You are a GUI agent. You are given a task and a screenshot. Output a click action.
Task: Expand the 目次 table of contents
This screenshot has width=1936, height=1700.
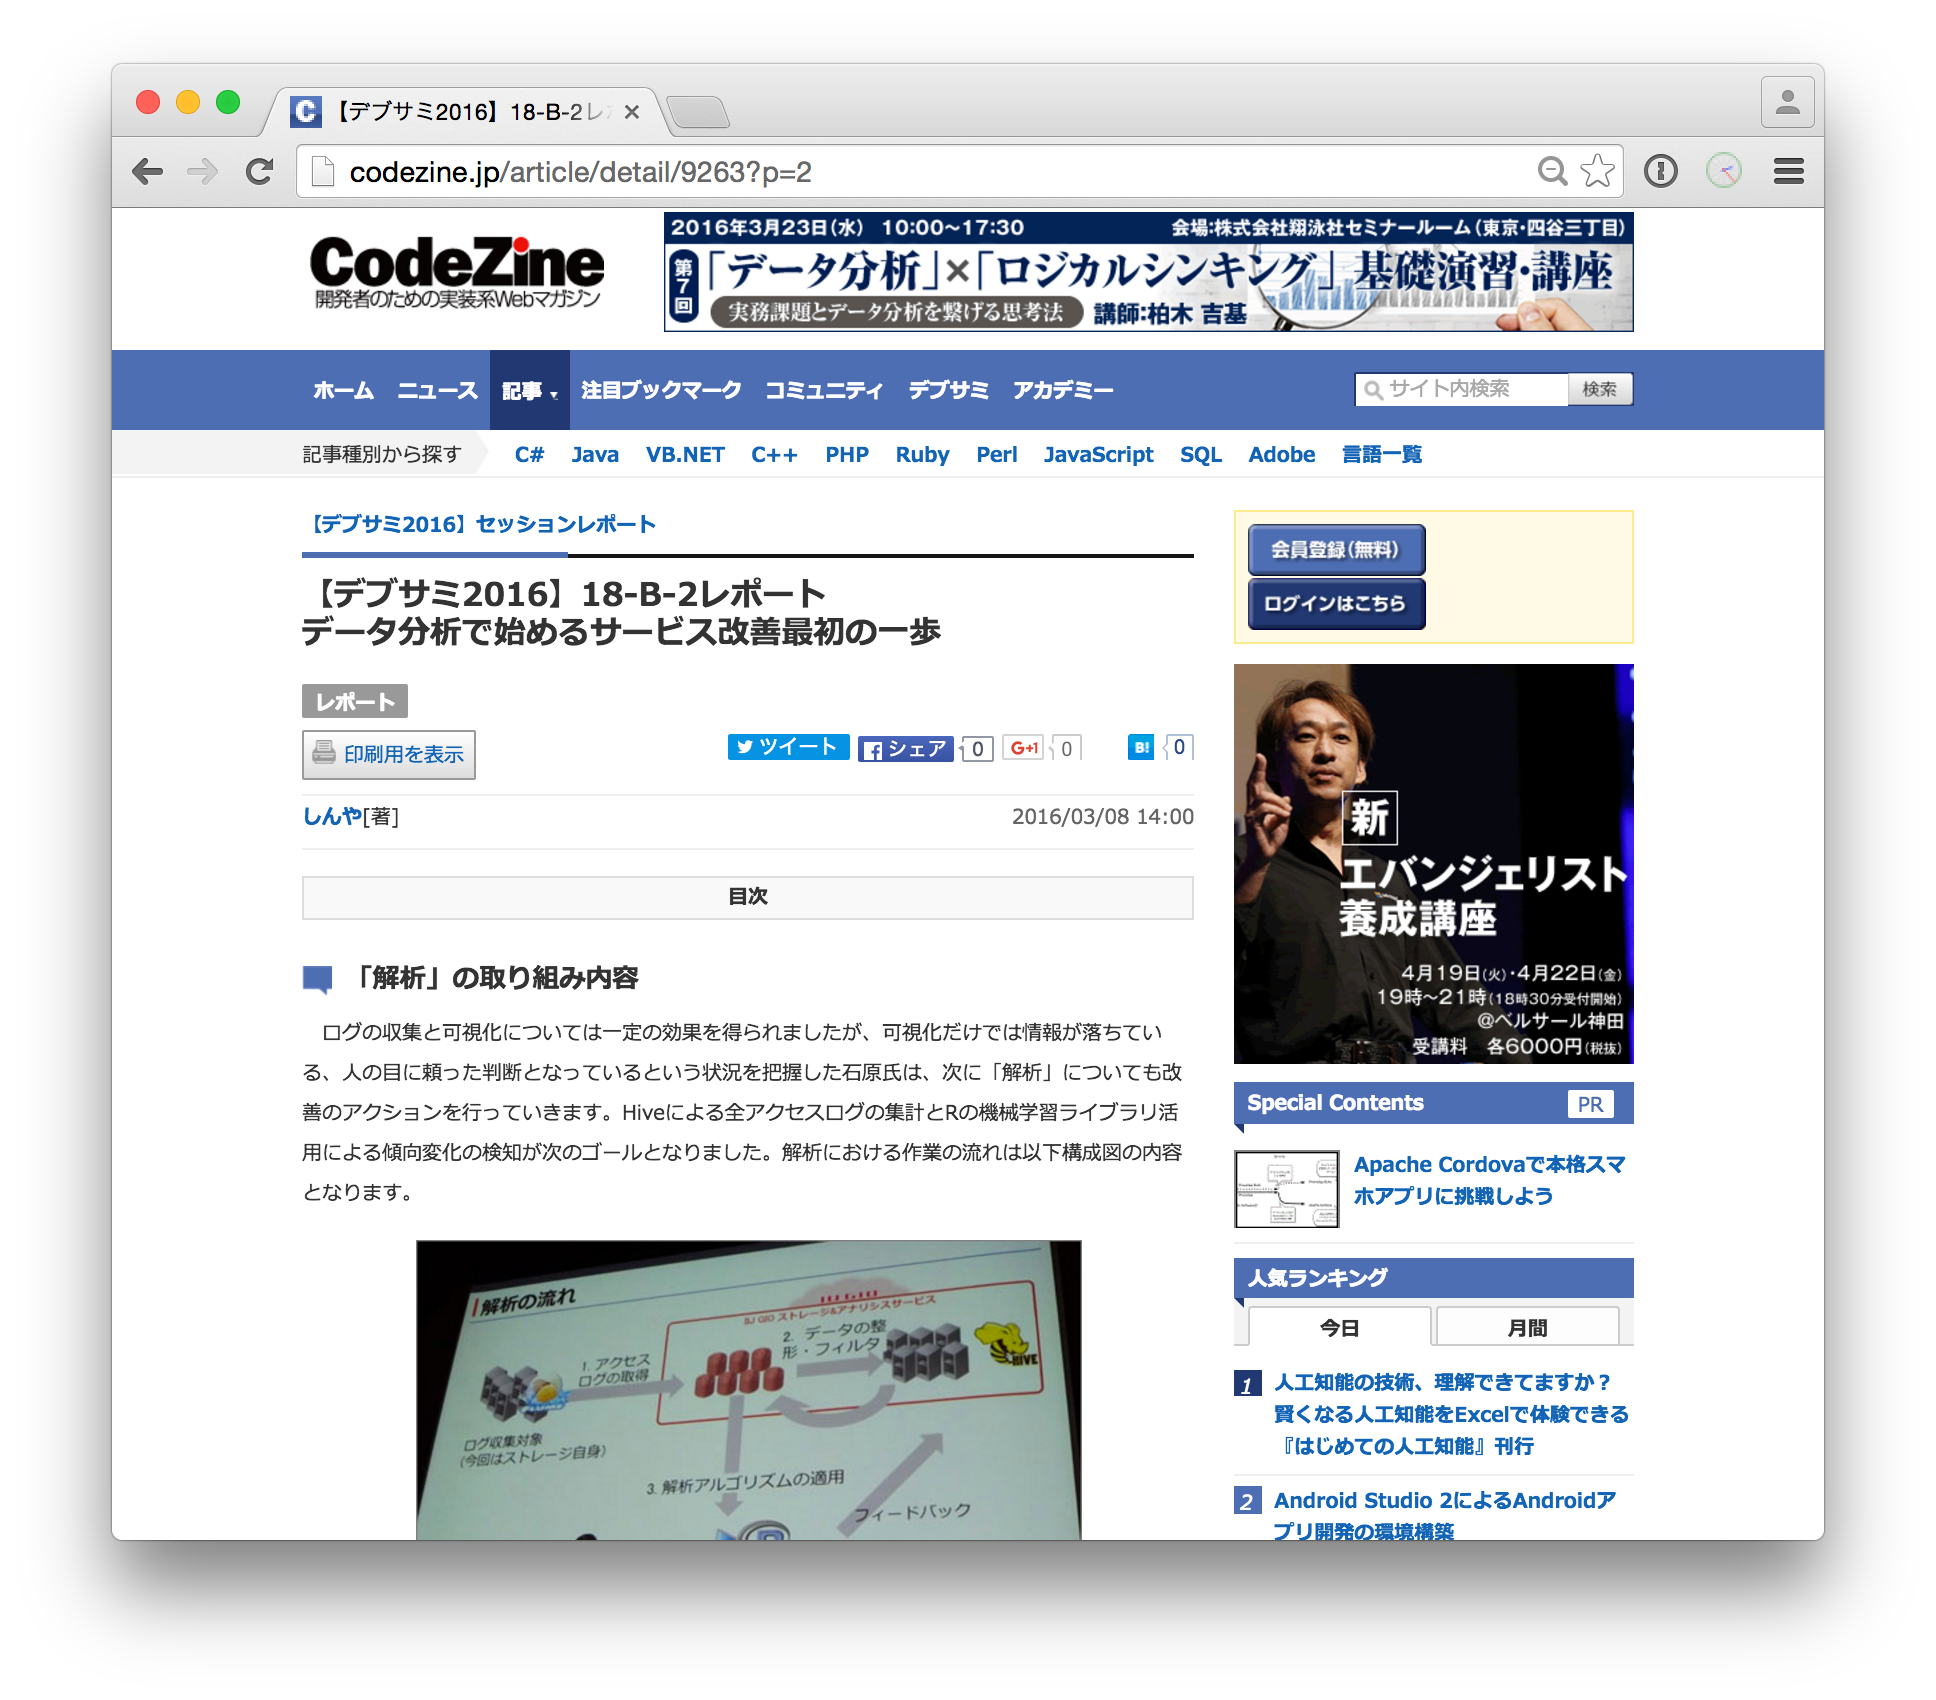[x=748, y=897]
